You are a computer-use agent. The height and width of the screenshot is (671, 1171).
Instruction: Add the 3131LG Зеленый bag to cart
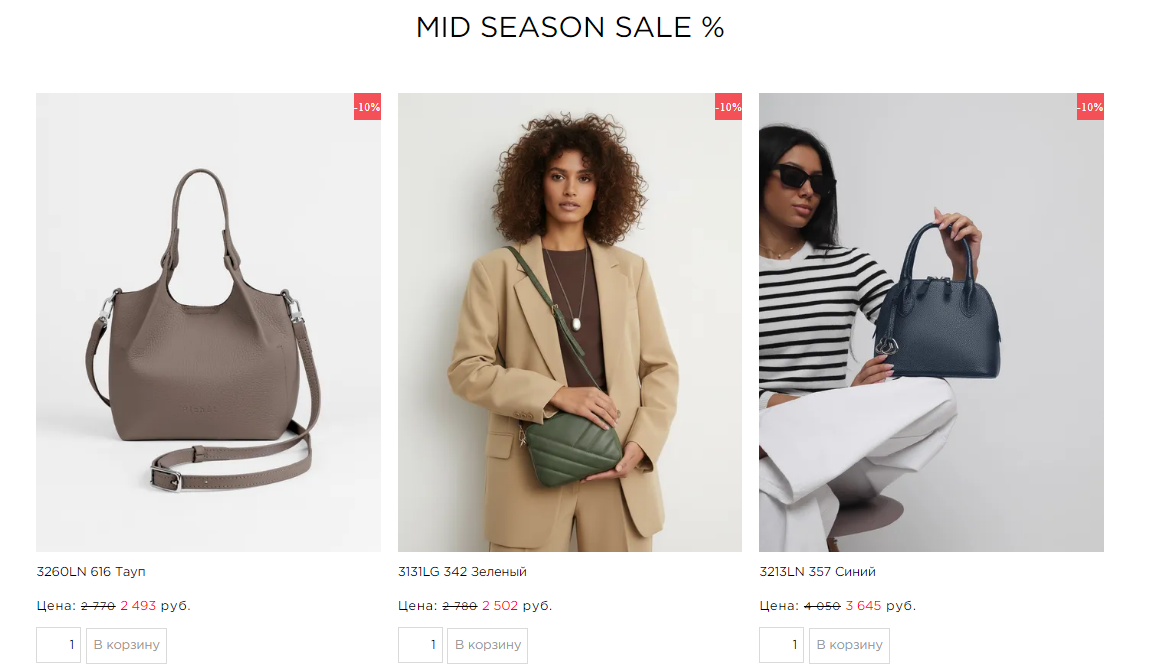(x=488, y=645)
